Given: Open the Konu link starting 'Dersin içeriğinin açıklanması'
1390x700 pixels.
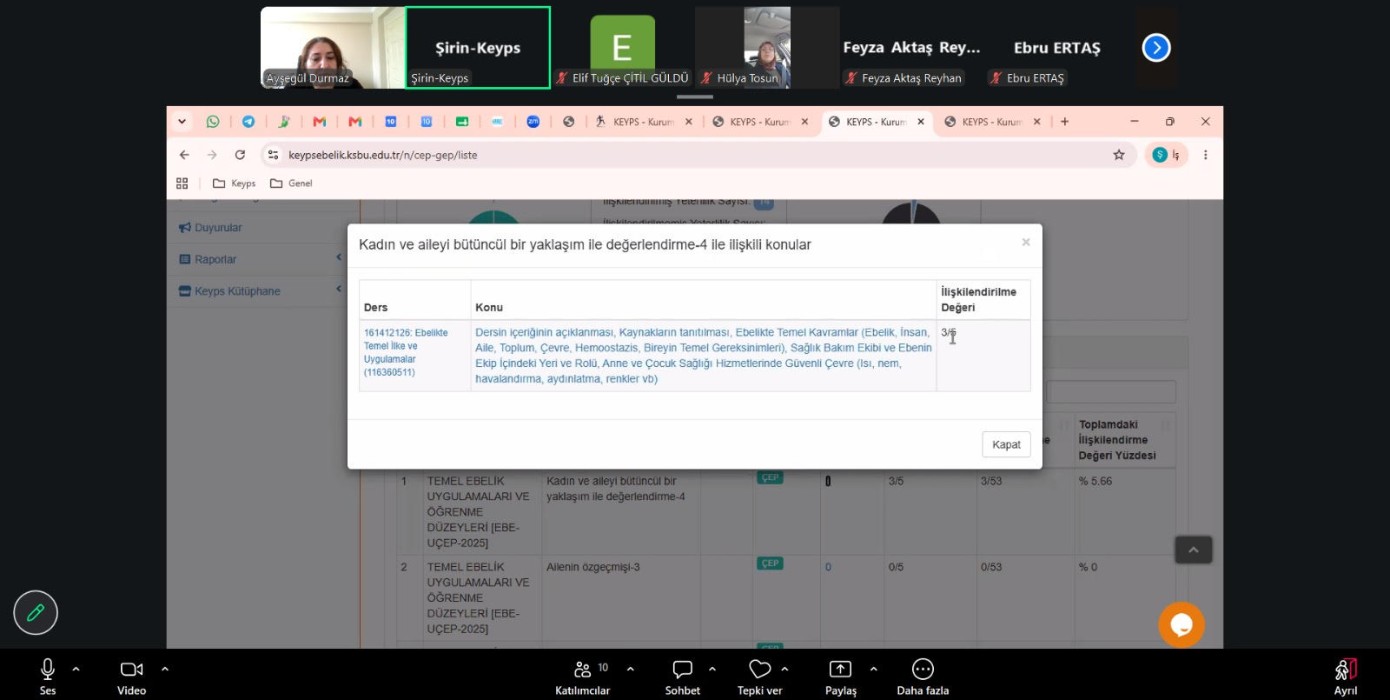Looking at the screenshot, I should pos(703,355).
